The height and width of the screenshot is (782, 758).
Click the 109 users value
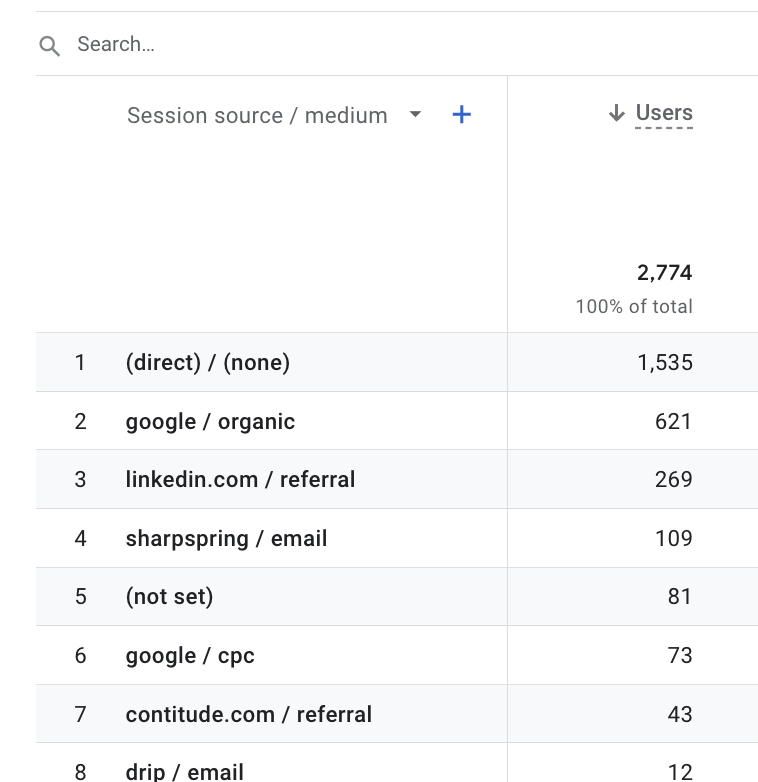(673, 539)
